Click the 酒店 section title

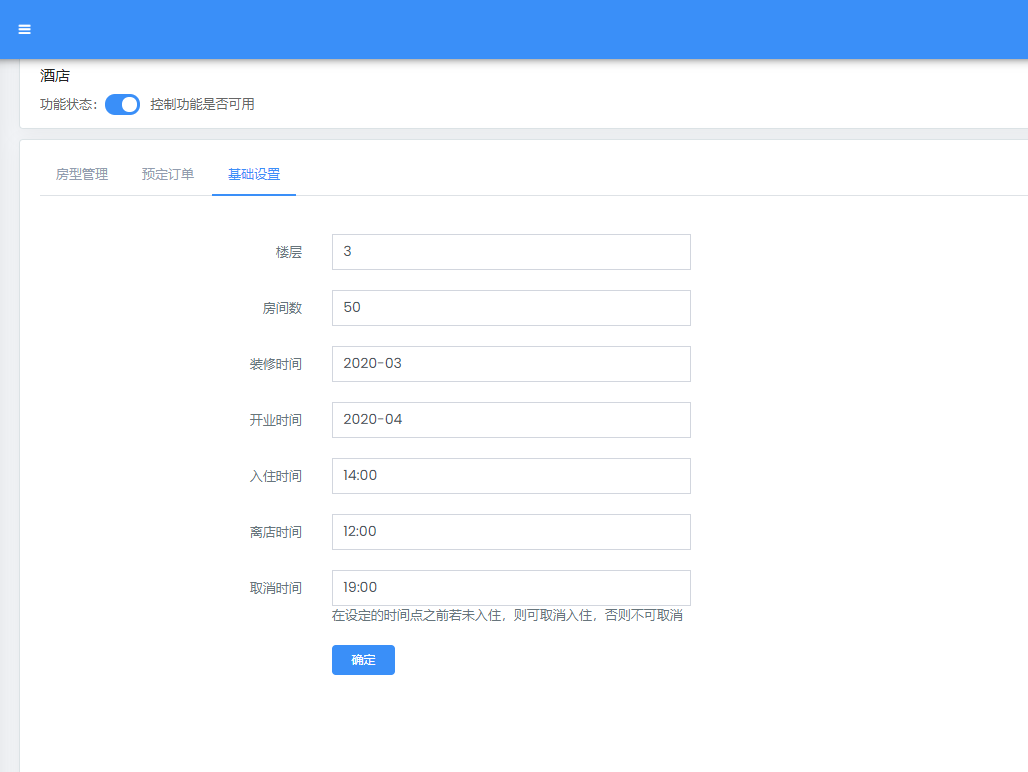(x=55, y=76)
